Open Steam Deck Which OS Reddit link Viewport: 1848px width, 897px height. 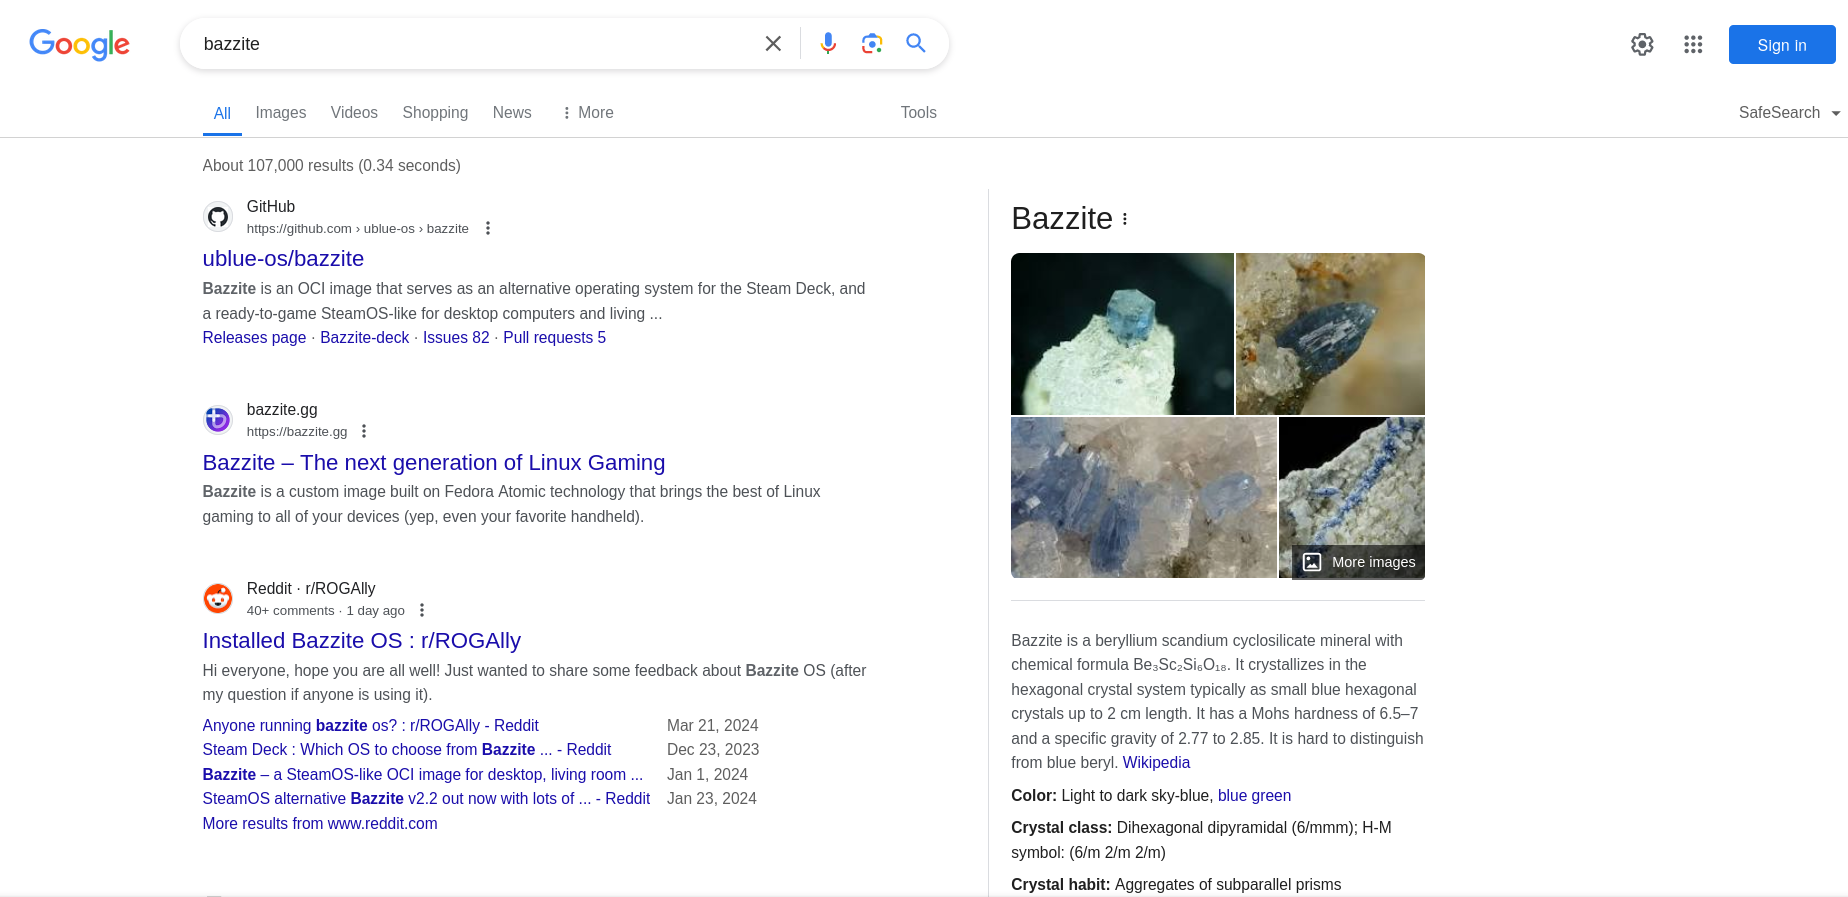tap(407, 750)
